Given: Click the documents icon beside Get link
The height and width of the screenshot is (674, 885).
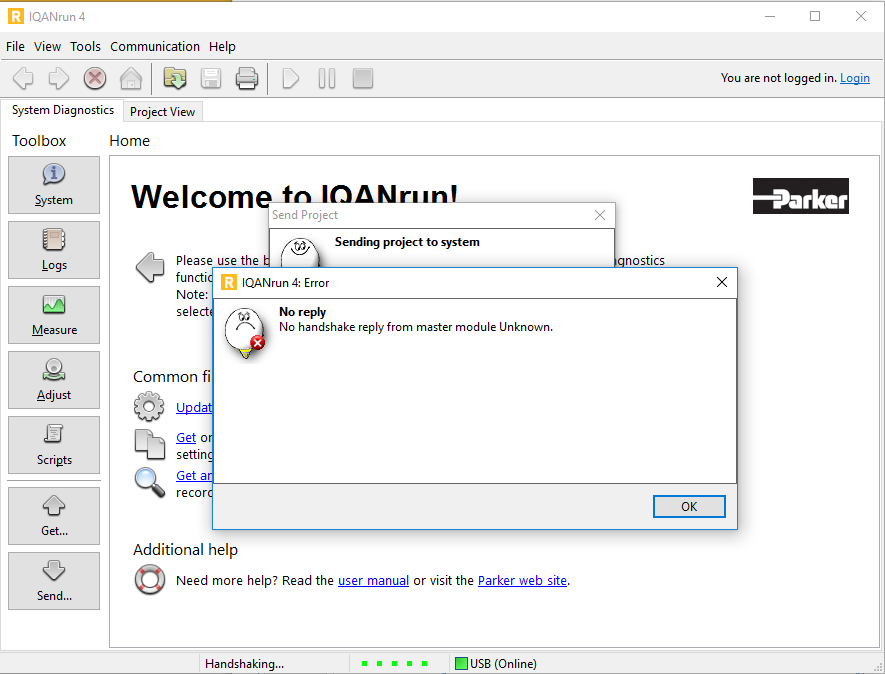Looking at the screenshot, I should click(x=150, y=444).
